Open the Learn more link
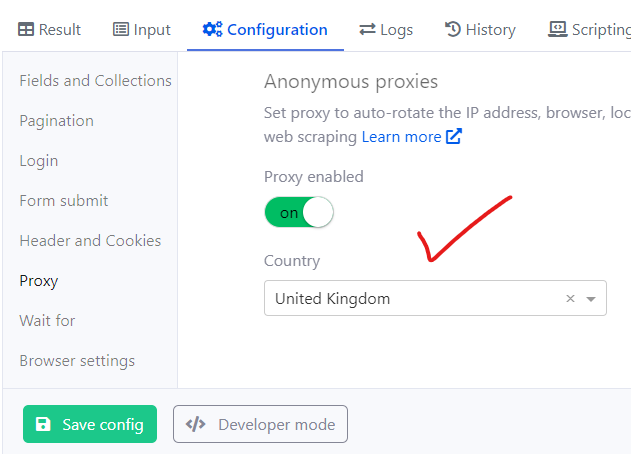Viewport: 631px width, 454px height. tap(401, 137)
